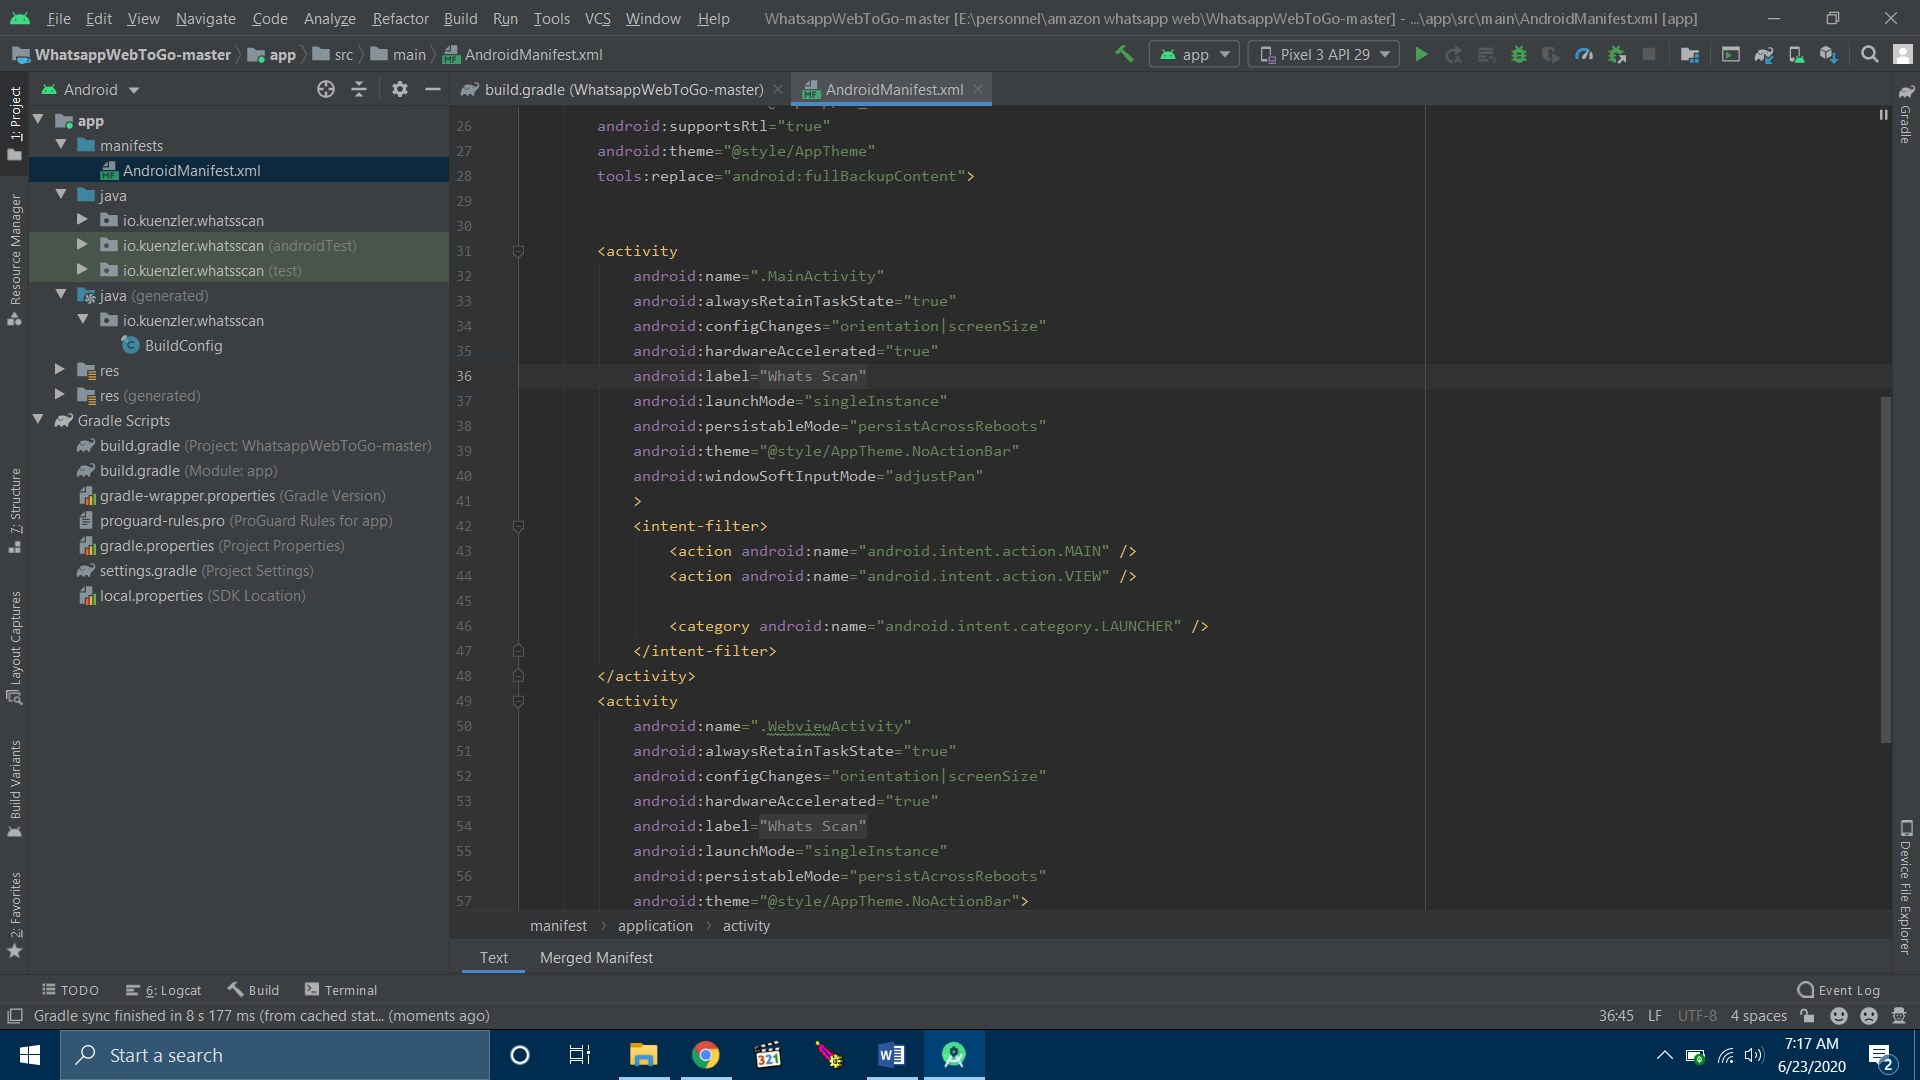Open project panel settings gear
This screenshot has height=1080, width=1920.
click(399, 90)
